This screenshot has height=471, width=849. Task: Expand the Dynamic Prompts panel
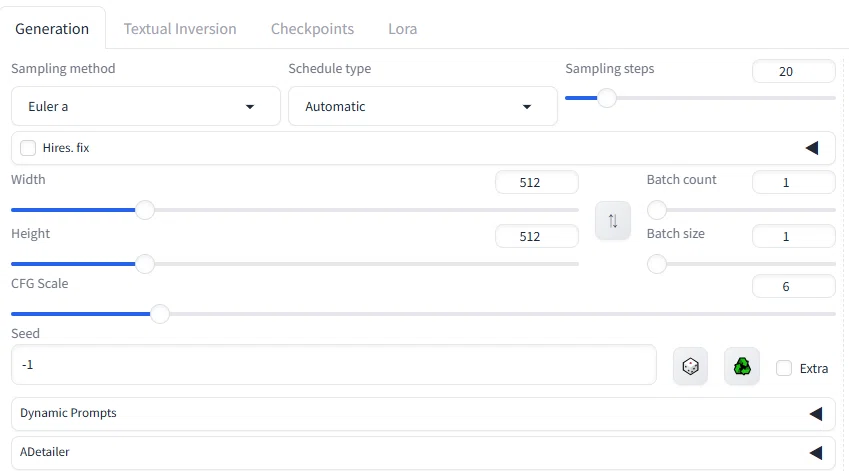[x=423, y=414]
